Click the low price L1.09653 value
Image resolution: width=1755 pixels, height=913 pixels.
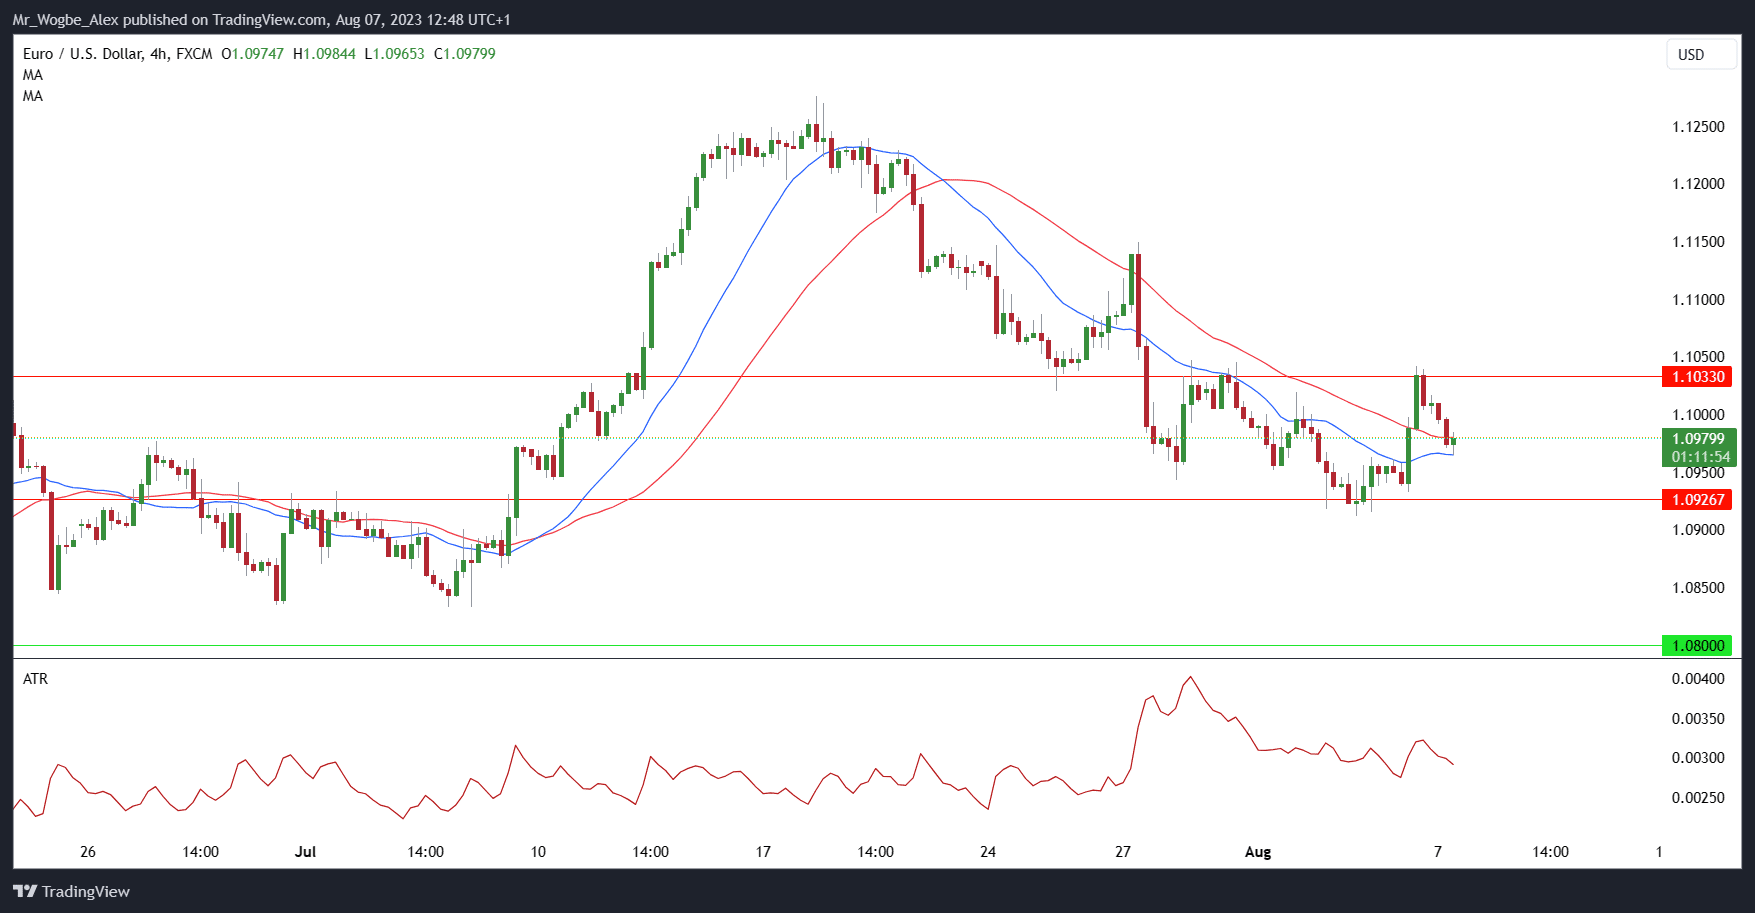pyautogui.click(x=394, y=54)
